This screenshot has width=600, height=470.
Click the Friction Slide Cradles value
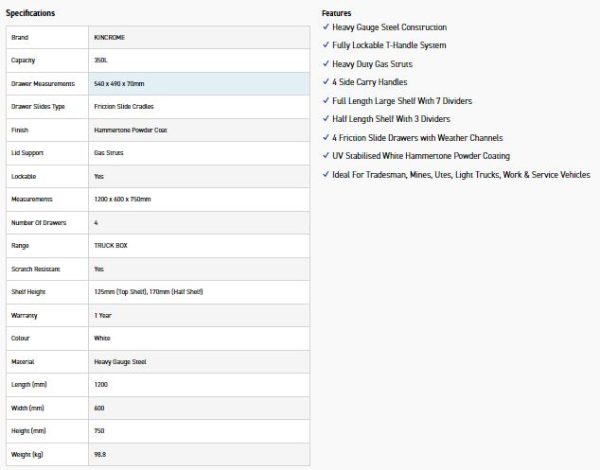pos(124,106)
